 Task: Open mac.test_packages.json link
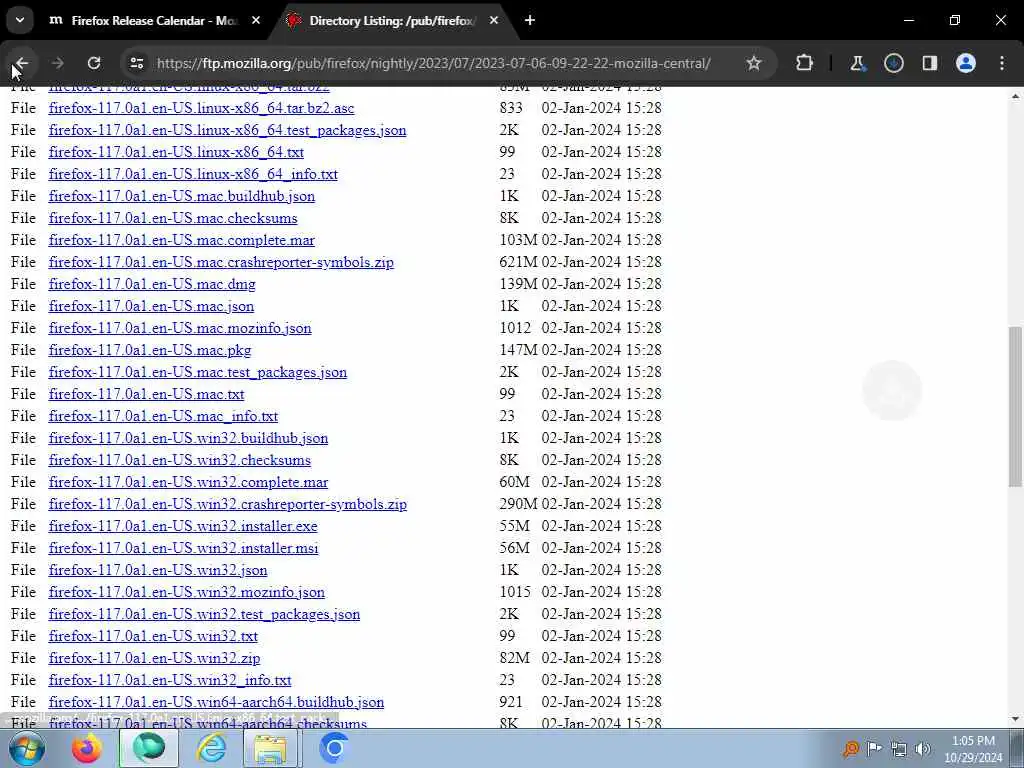(x=198, y=372)
